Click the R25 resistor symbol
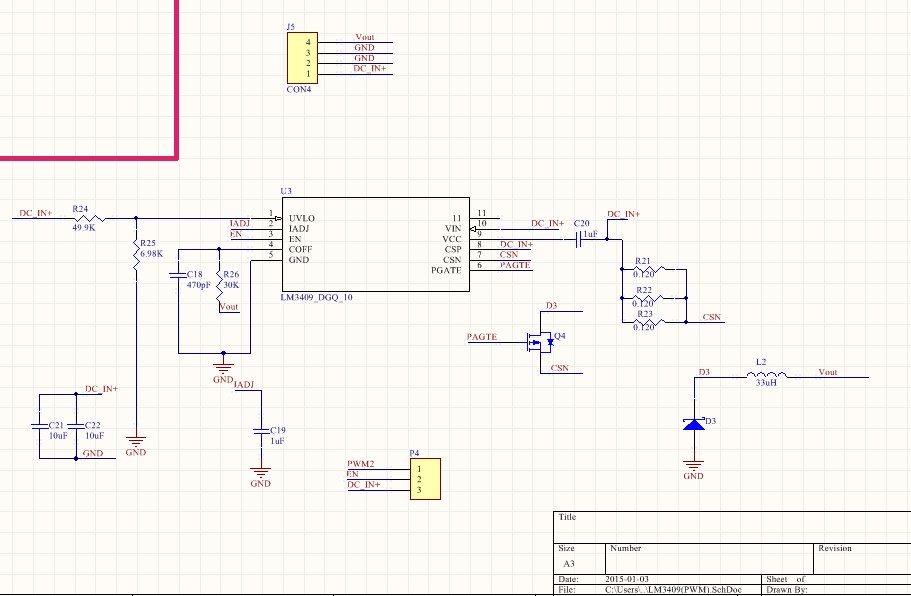911x596 pixels. click(136, 254)
